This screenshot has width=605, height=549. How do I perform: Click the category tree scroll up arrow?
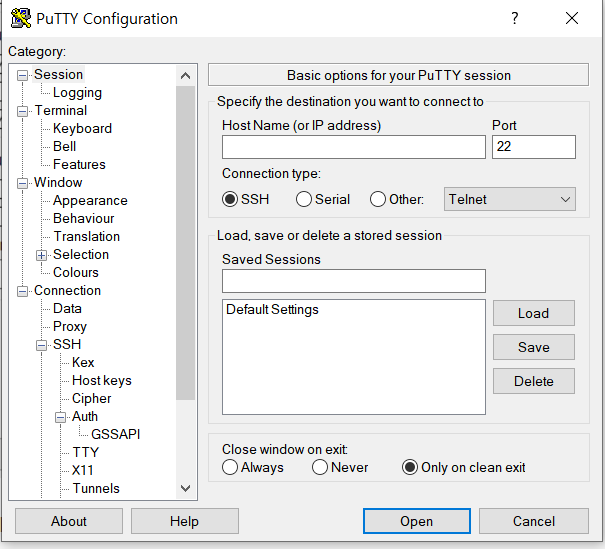[185, 76]
